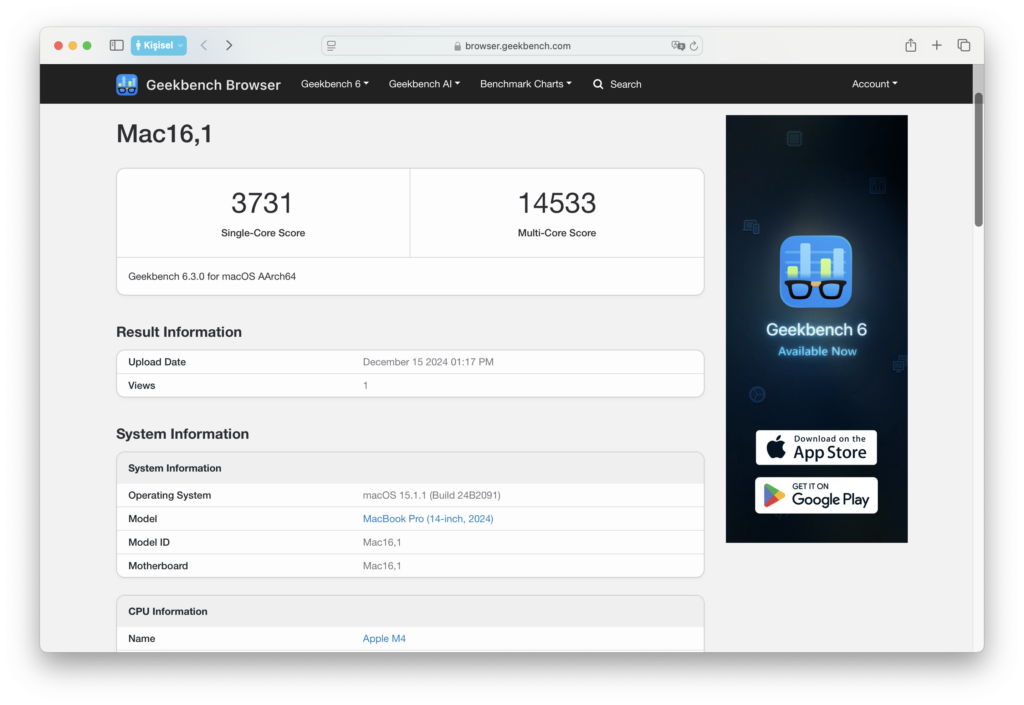Image resolution: width=1024 pixels, height=705 pixels.
Task: Expand the Geekbench 6 menu
Action: pyautogui.click(x=335, y=84)
